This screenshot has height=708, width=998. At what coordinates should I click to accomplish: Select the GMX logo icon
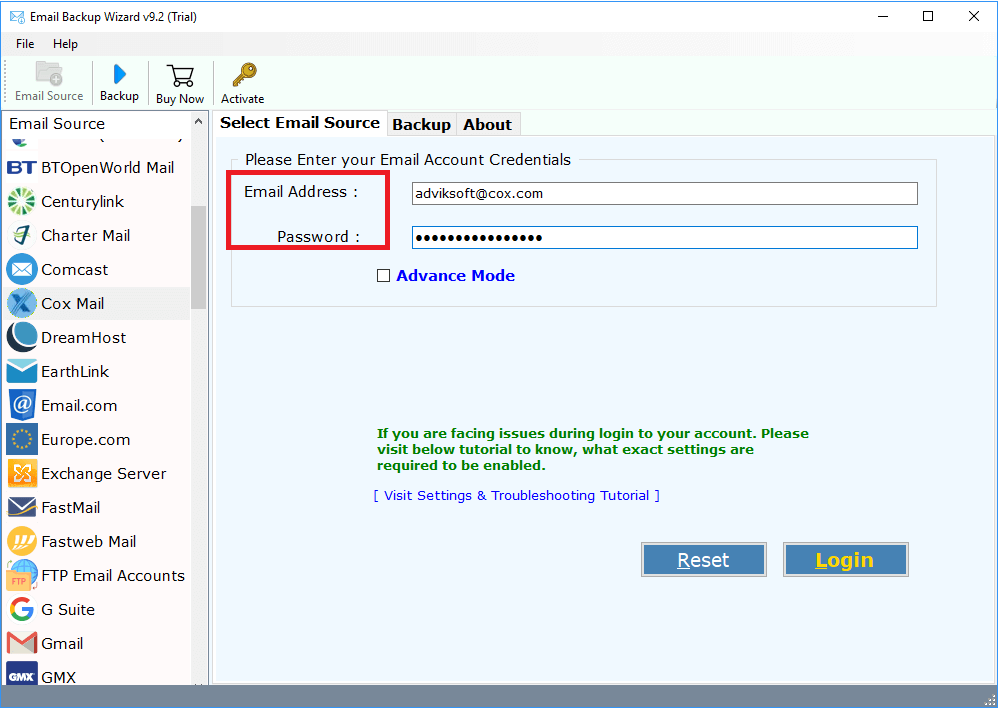click(22, 674)
